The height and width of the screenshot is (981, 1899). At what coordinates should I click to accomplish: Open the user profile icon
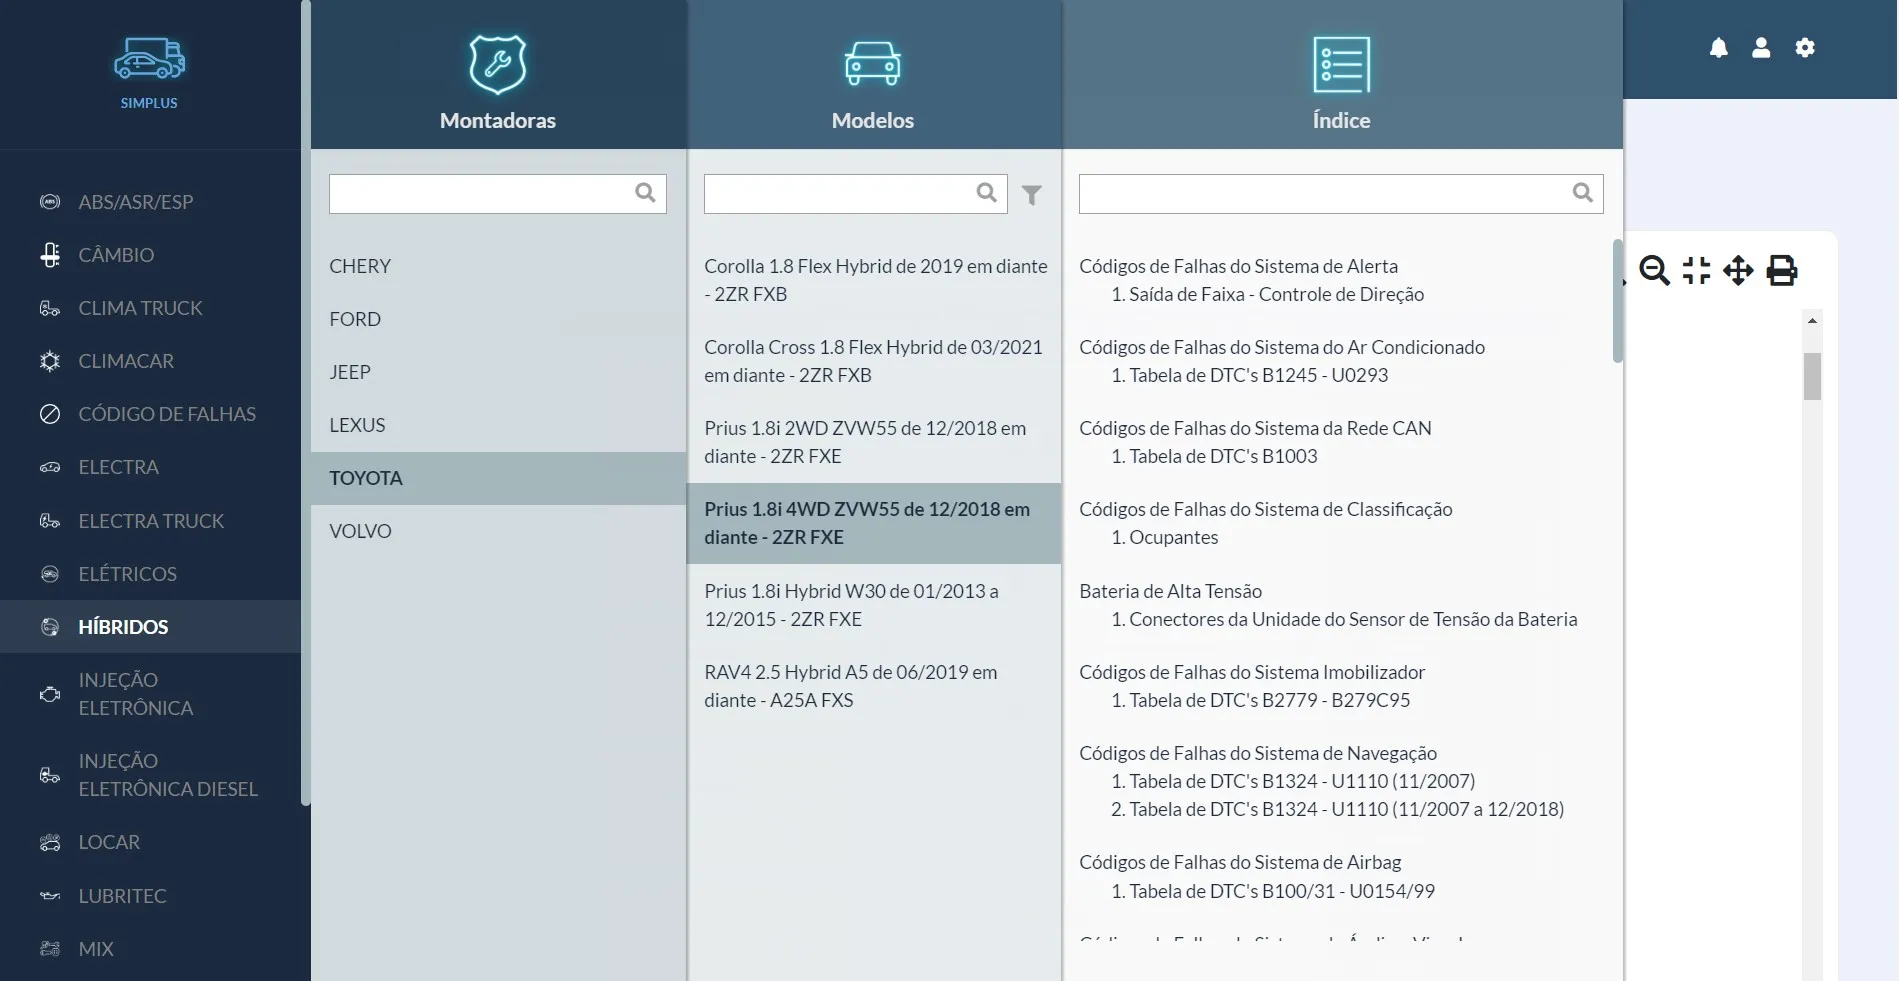1761,48
